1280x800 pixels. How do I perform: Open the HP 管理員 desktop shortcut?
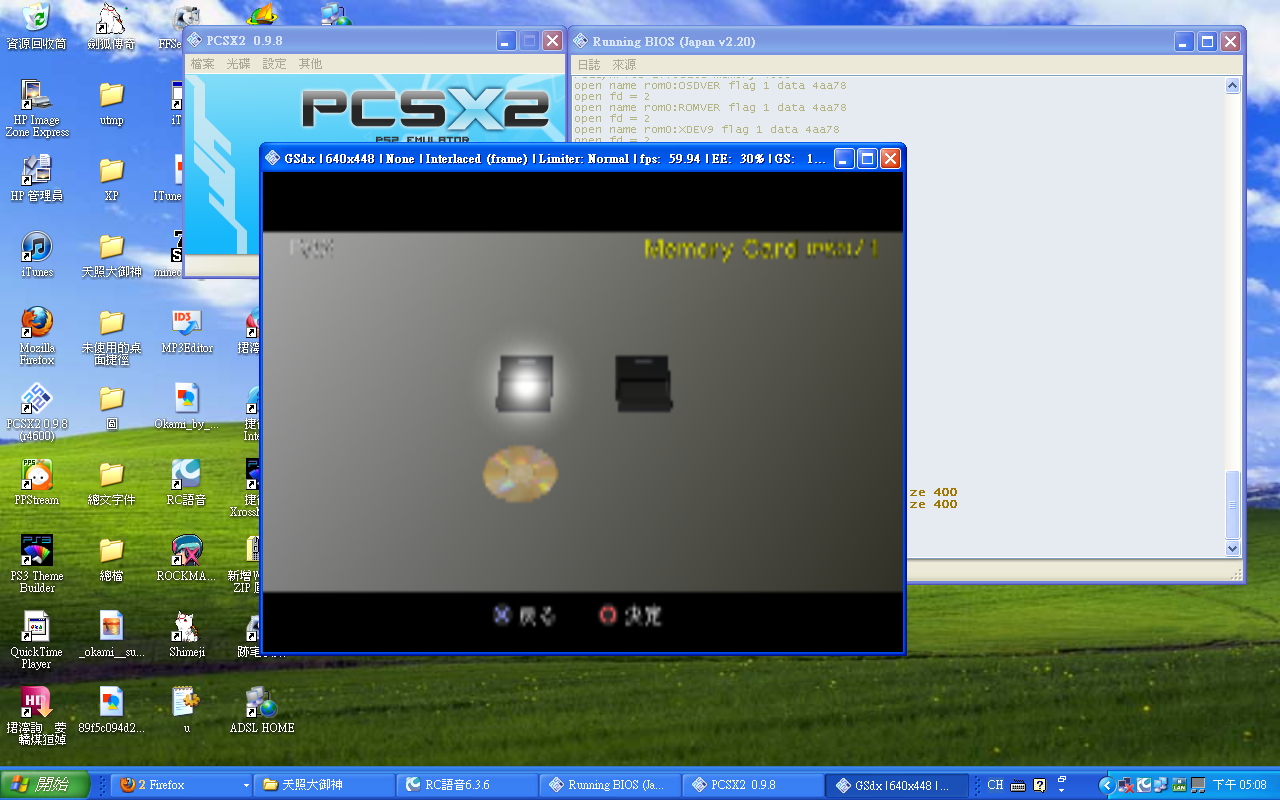(37, 178)
